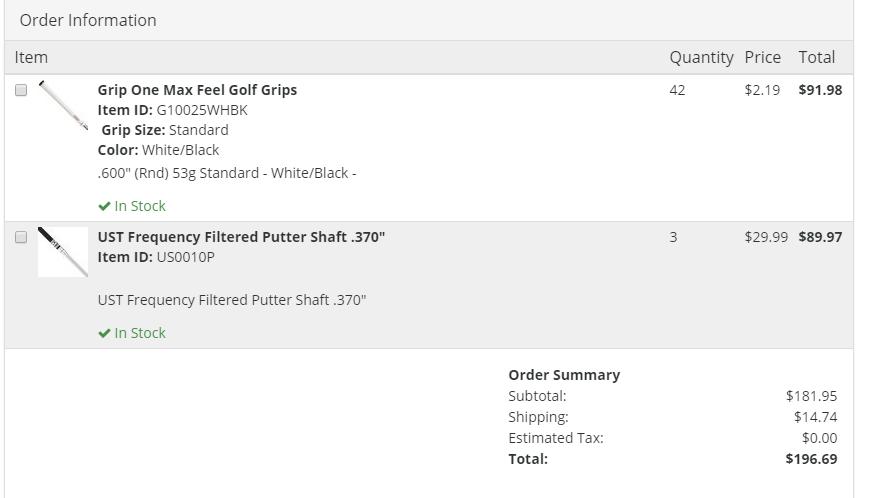Tick the UST Frequency Filtered Putter Shaft checkbox
The height and width of the screenshot is (498, 885).
tap(21, 237)
